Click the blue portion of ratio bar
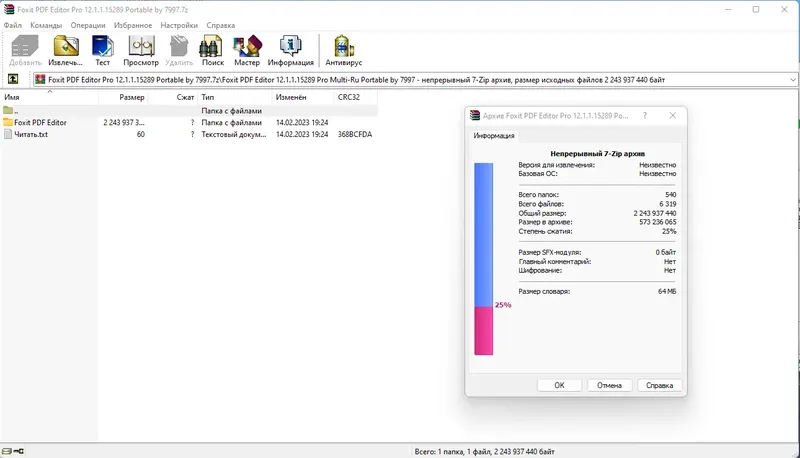This screenshot has height=458, width=800. pyautogui.click(x=484, y=235)
